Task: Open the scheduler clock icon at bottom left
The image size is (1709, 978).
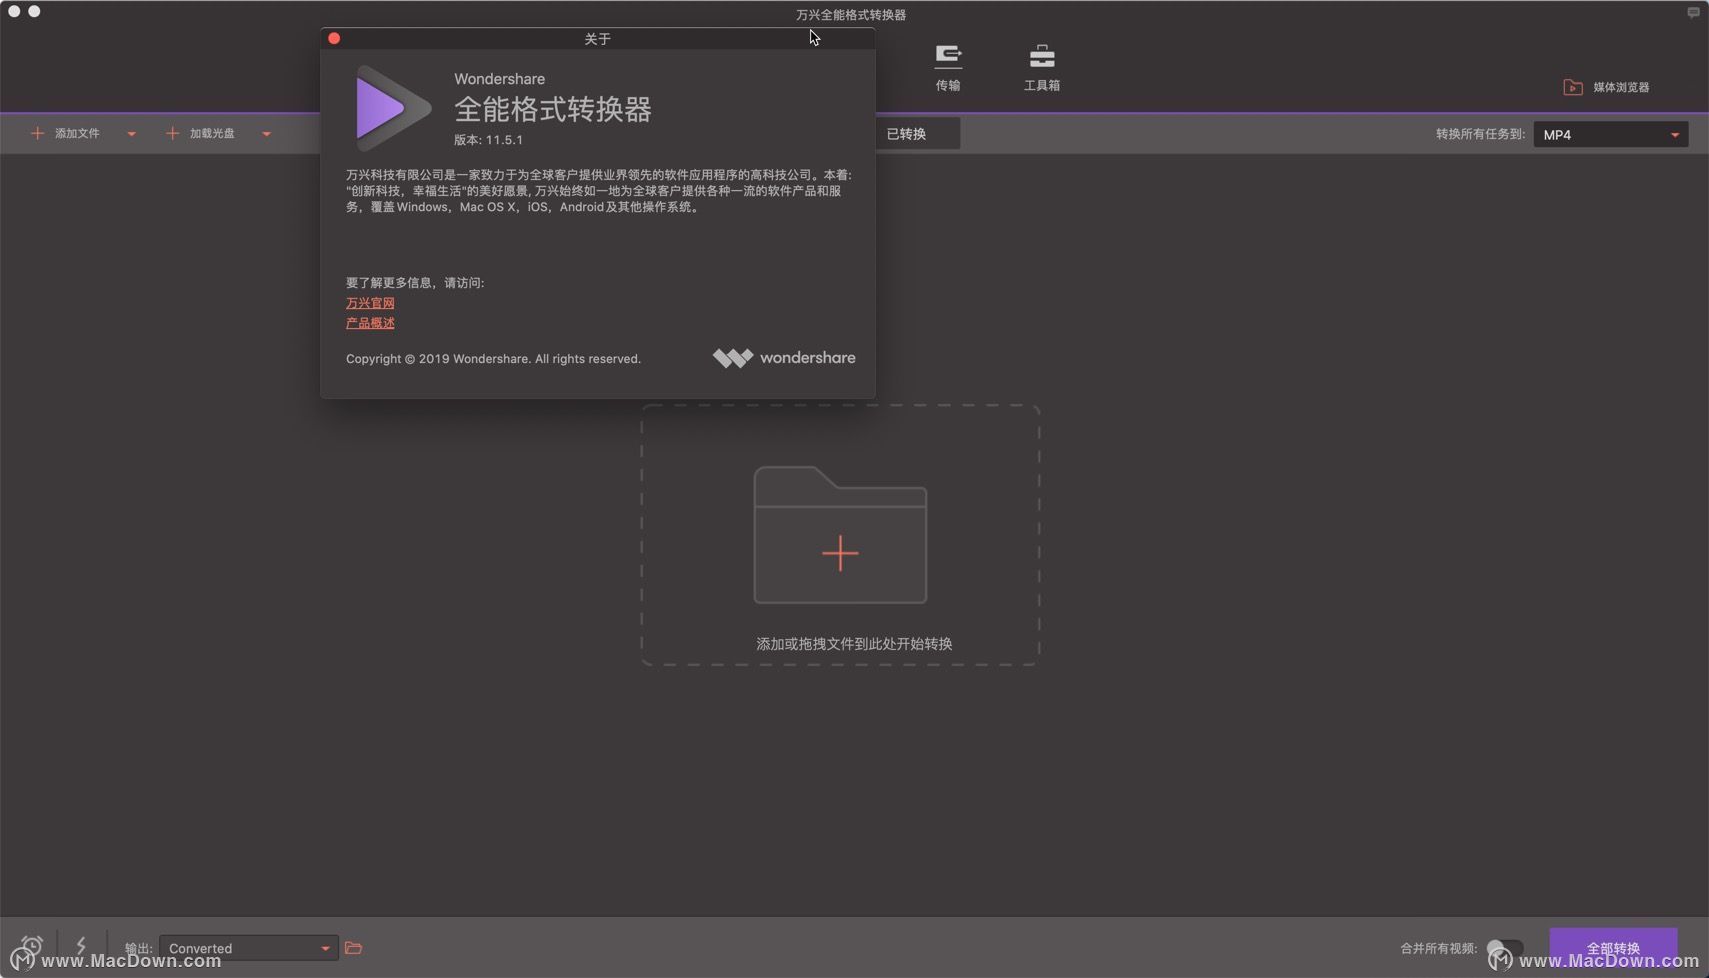Action: [x=31, y=946]
